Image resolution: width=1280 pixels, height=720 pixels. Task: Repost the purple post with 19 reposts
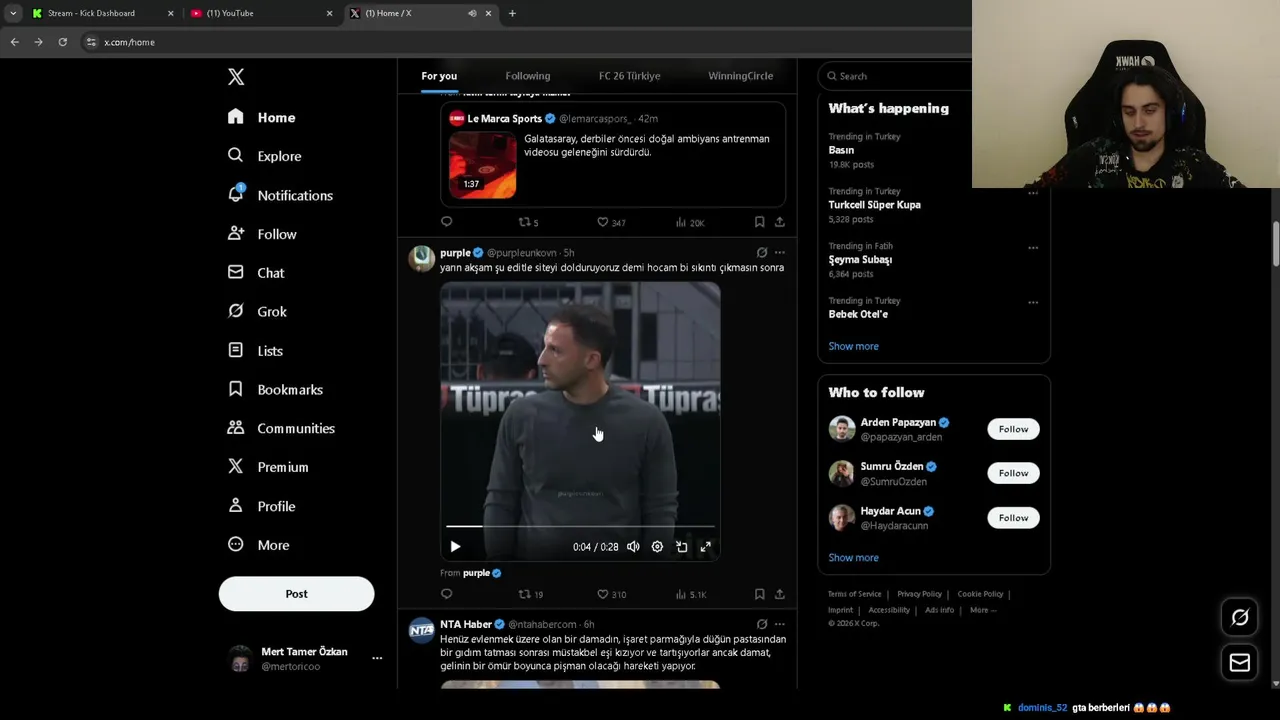pos(530,594)
